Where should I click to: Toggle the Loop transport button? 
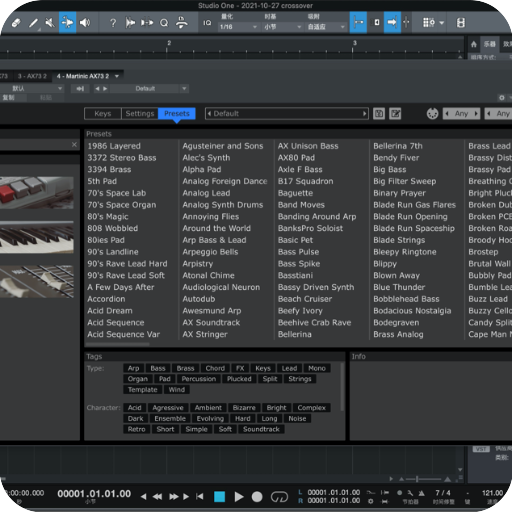[279, 497]
